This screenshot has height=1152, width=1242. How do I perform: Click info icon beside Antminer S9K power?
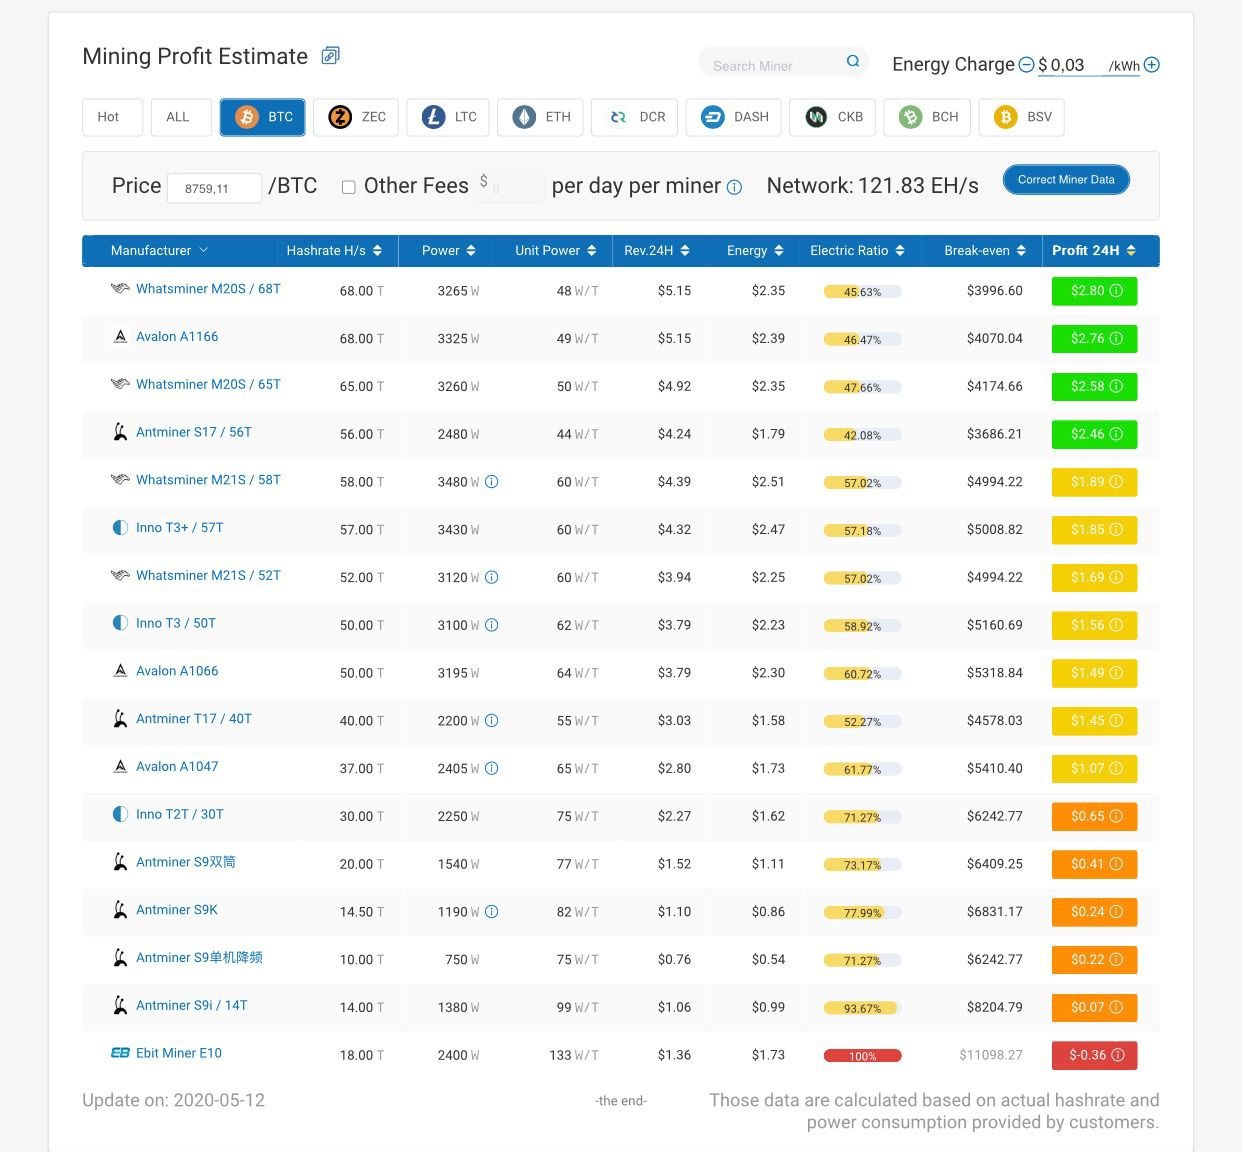(492, 912)
